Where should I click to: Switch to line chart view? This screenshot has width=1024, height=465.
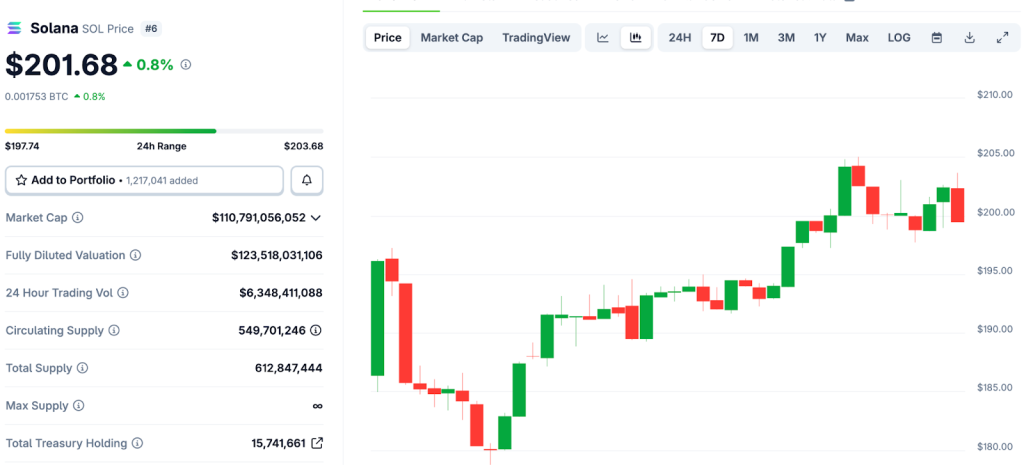pos(603,38)
